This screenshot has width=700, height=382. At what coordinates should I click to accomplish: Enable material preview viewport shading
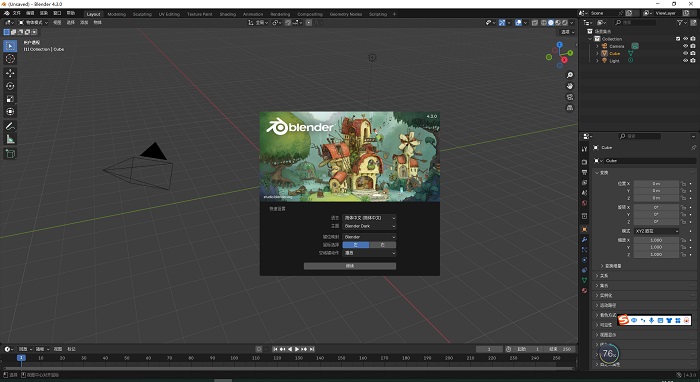pos(558,22)
